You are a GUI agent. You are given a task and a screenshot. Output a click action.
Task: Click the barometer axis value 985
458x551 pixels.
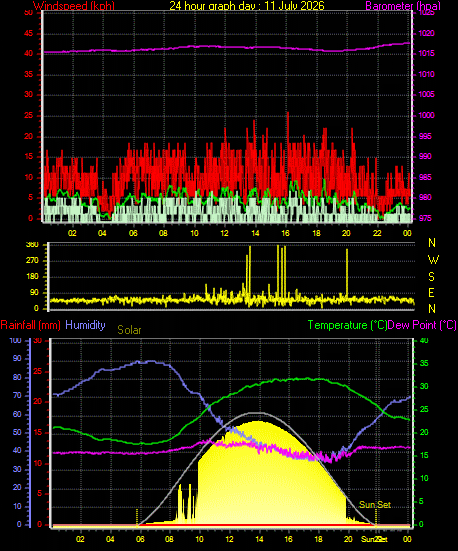(x=425, y=177)
